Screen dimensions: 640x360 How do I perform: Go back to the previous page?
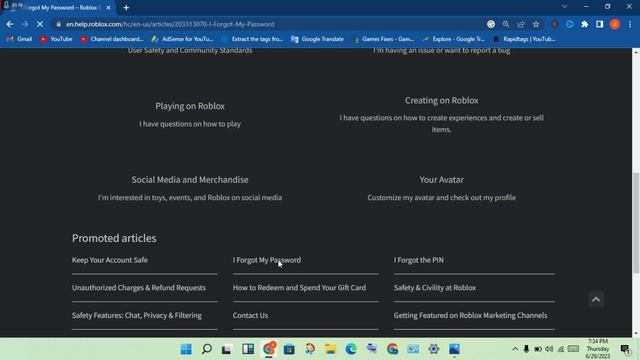coord(10,24)
